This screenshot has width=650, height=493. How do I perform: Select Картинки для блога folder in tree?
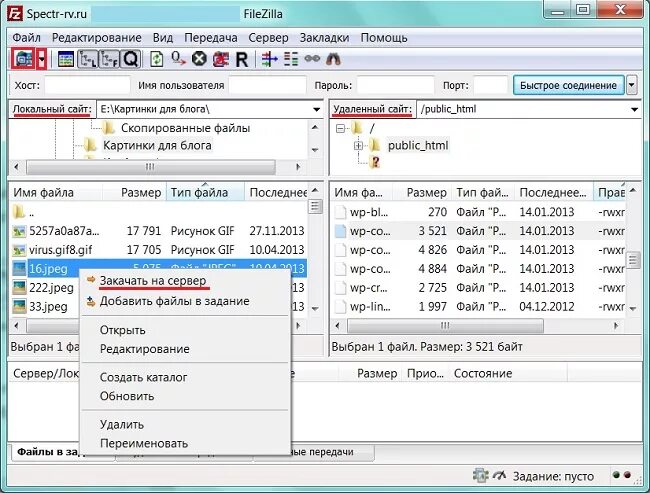click(x=157, y=145)
